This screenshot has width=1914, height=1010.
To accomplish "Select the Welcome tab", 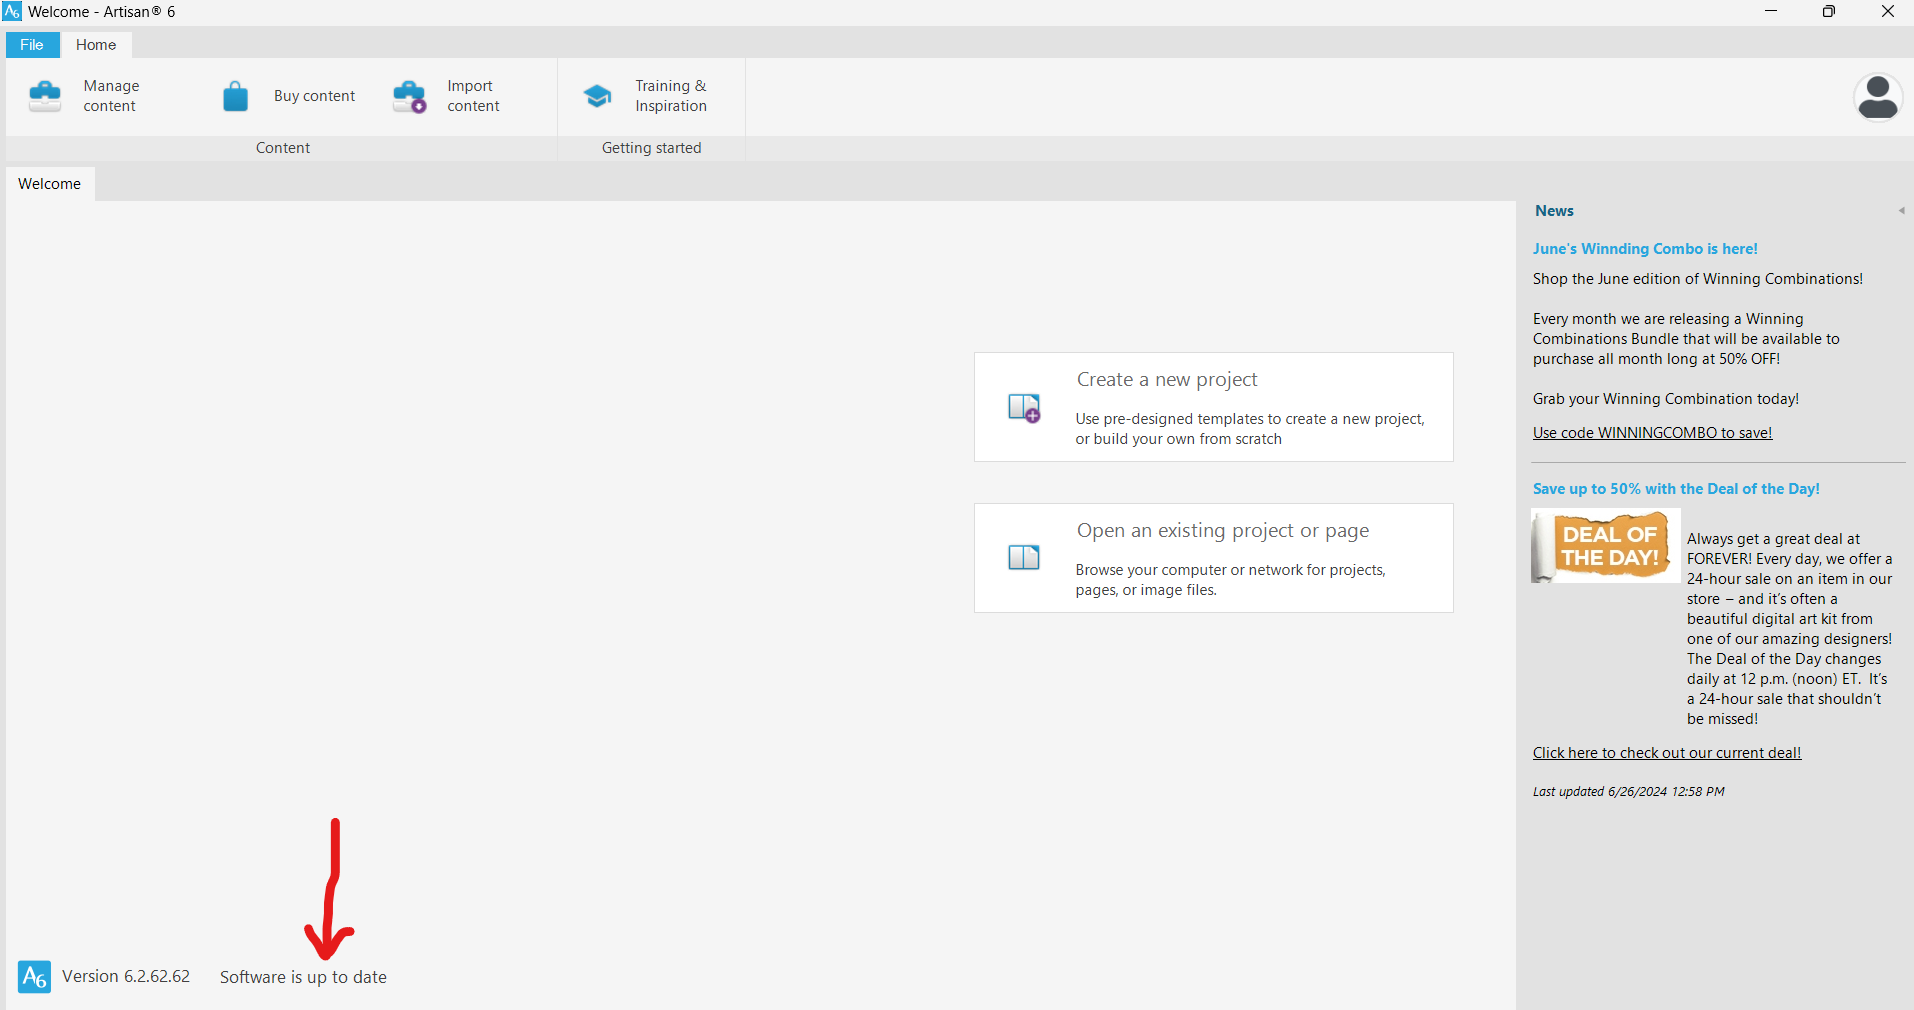I will 50,184.
